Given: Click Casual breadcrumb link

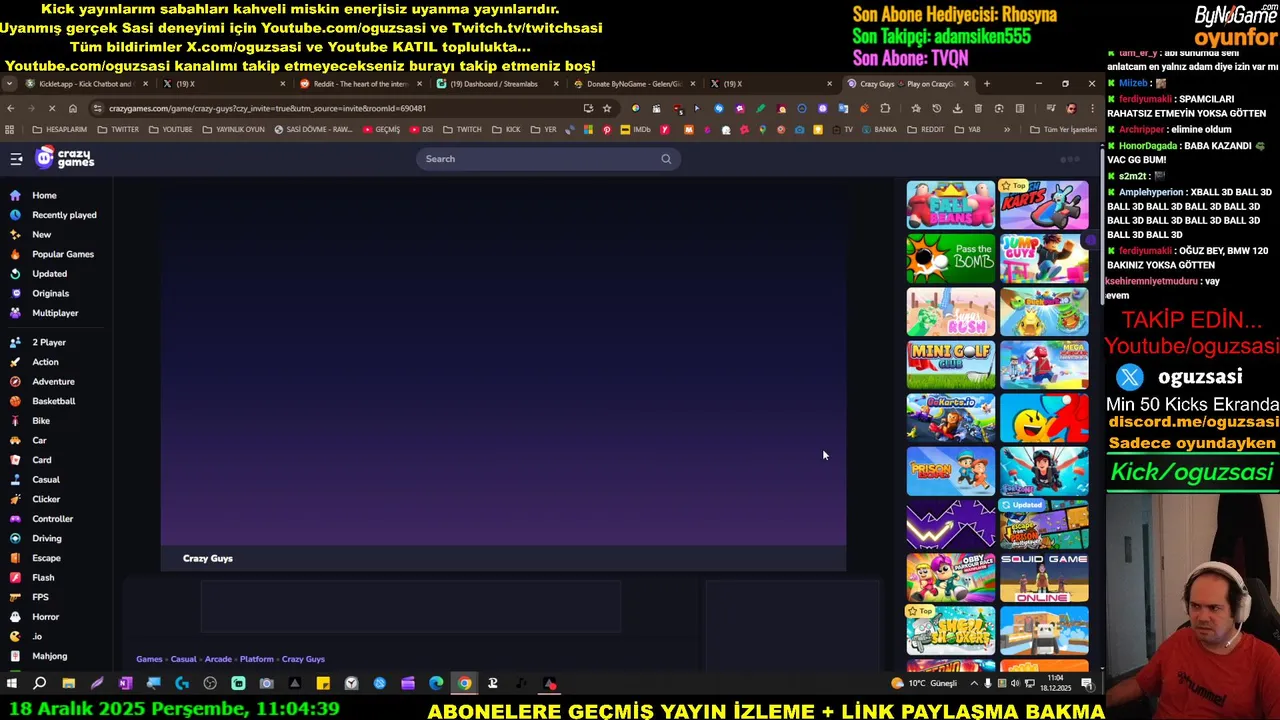Looking at the screenshot, I should click(183, 659).
